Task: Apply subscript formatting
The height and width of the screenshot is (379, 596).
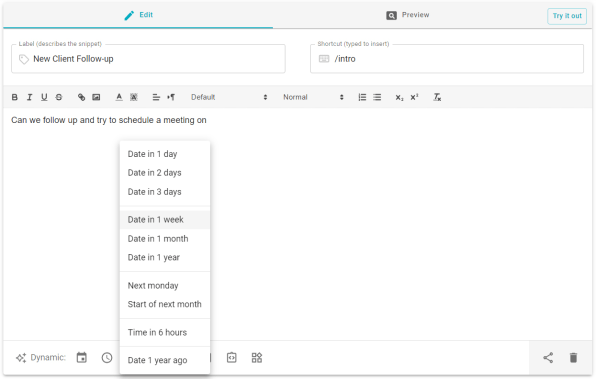Action: point(399,97)
